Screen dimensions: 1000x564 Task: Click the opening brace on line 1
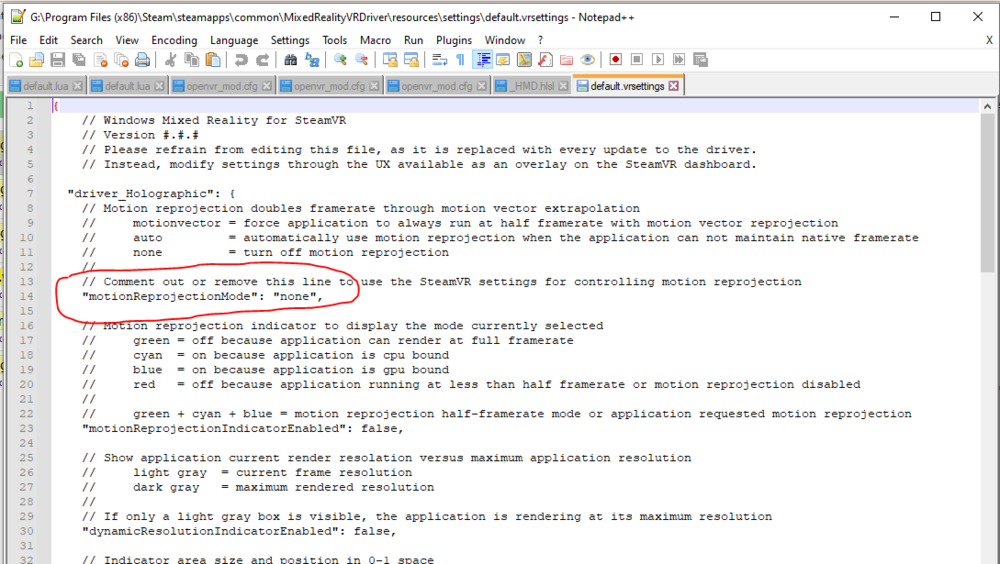click(55, 106)
